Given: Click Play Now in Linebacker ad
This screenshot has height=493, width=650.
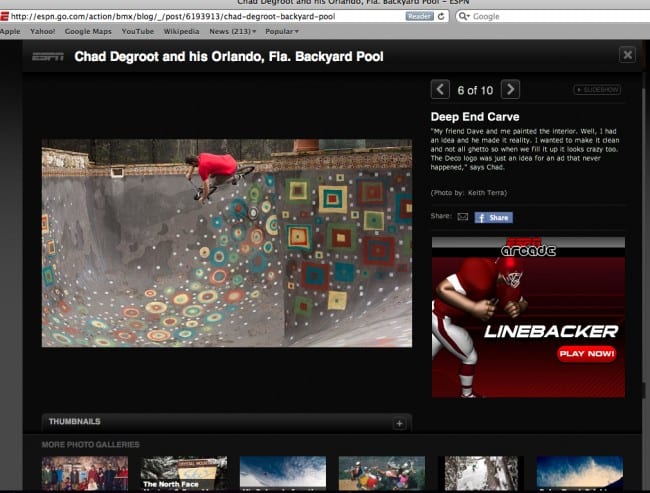Looking at the screenshot, I should [586, 354].
